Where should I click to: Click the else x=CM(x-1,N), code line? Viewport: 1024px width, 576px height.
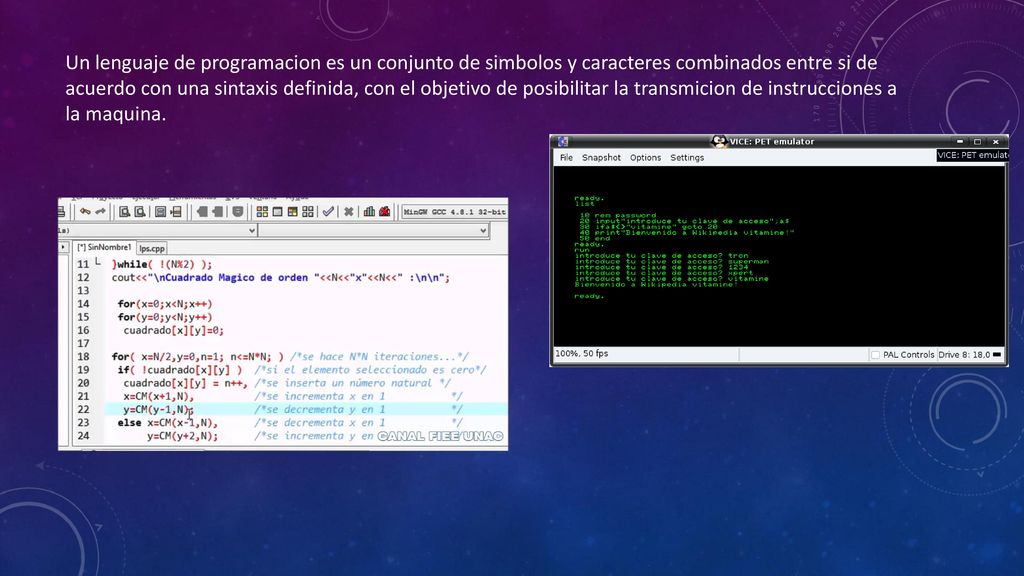pyautogui.click(x=168, y=423)
